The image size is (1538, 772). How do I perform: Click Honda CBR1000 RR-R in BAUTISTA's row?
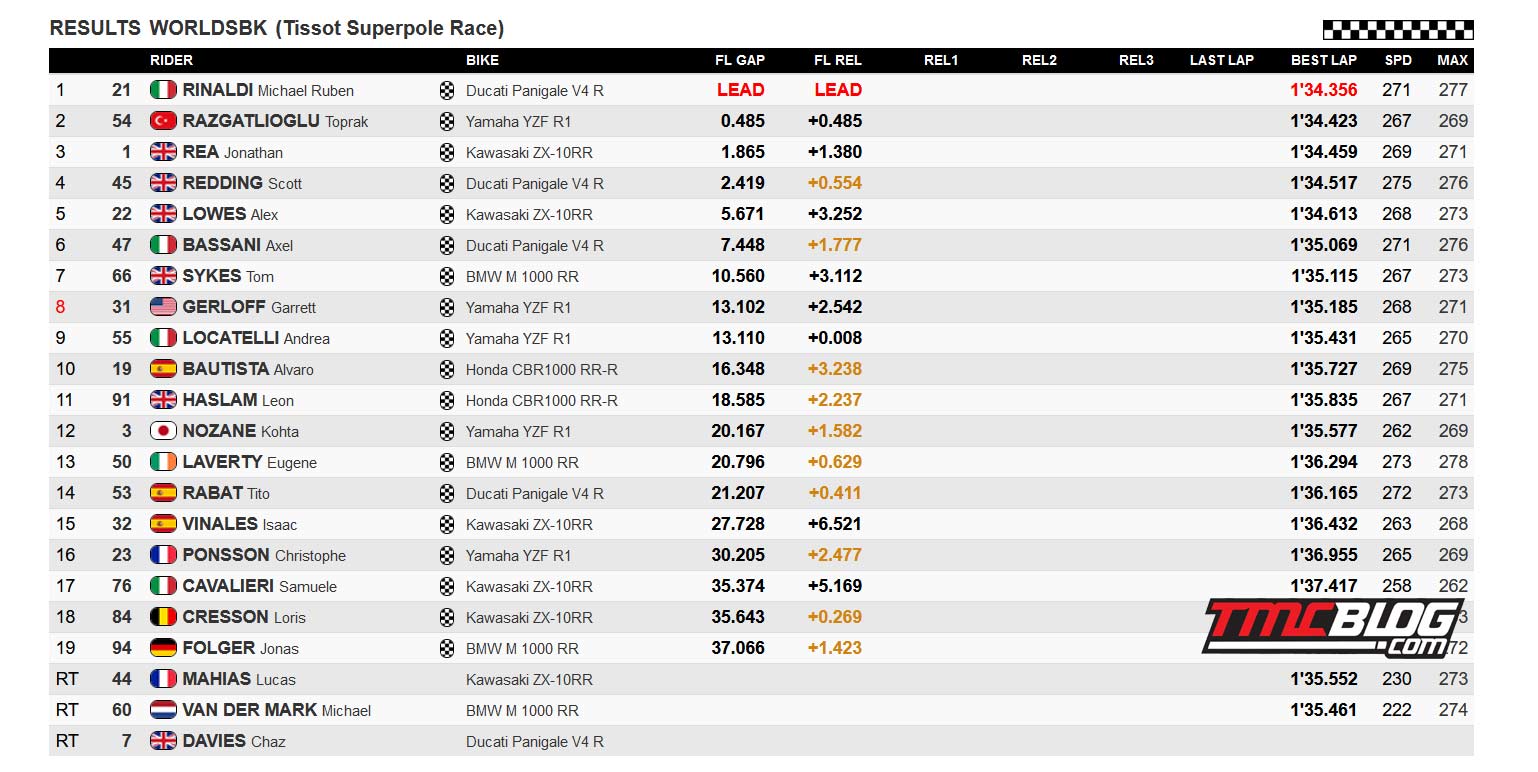coord(542,369)
